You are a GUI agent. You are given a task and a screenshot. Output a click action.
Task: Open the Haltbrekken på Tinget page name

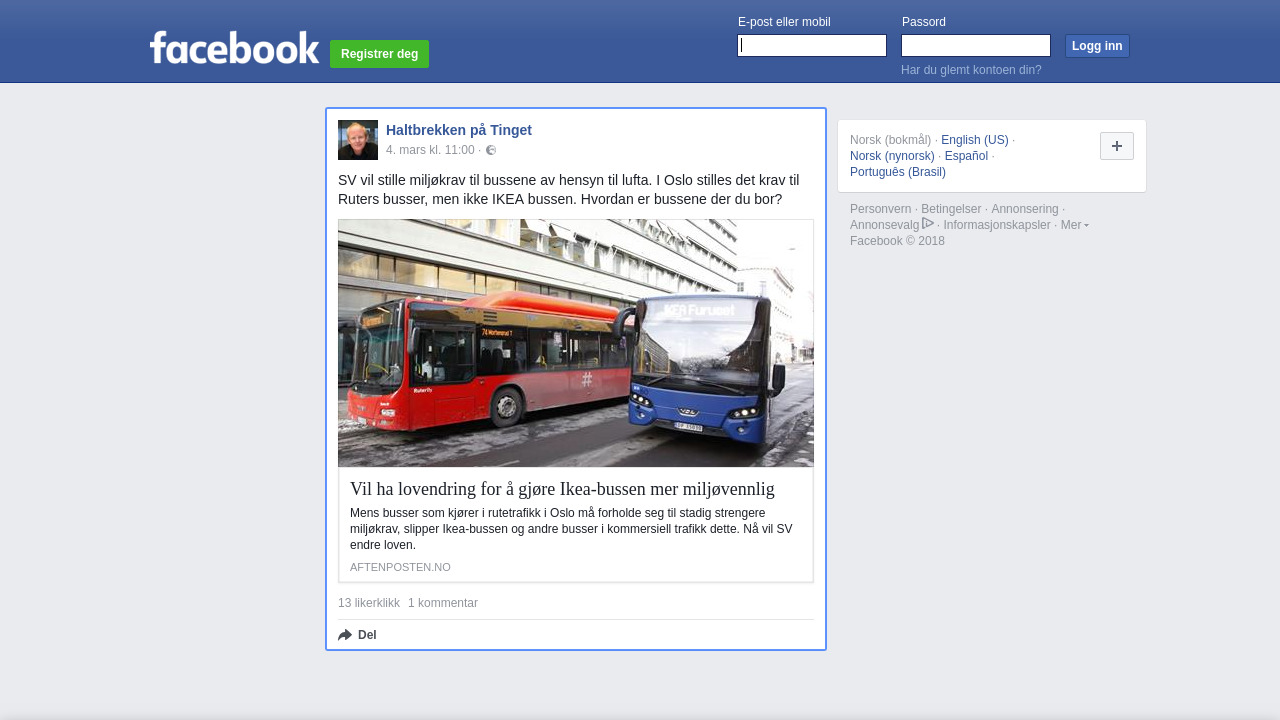click(x=459, y=130)
